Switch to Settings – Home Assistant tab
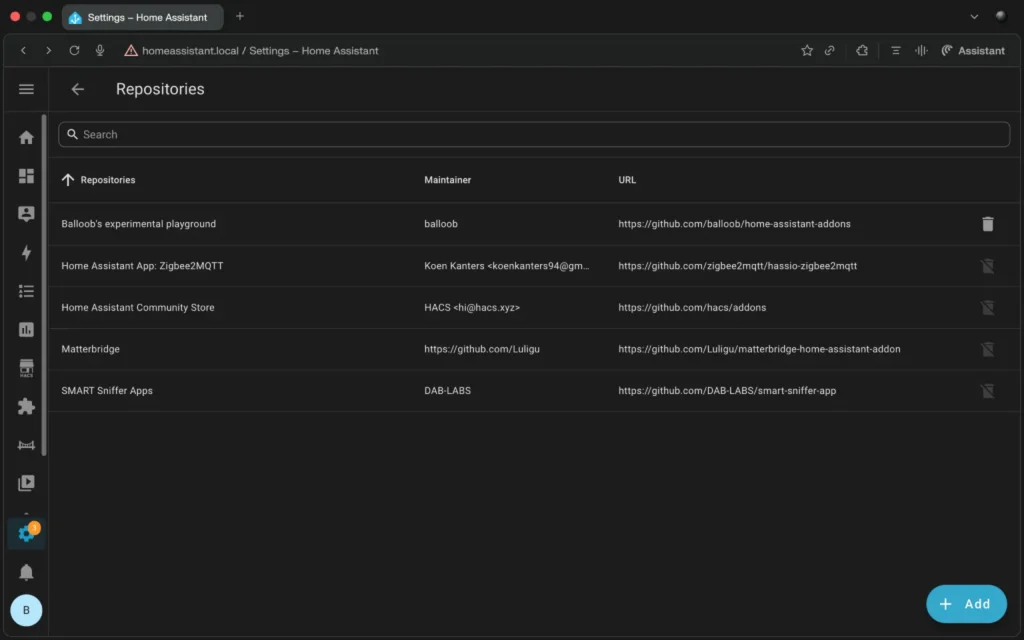The width and height of the screenshot is (1024, 640). pos(142,17)
